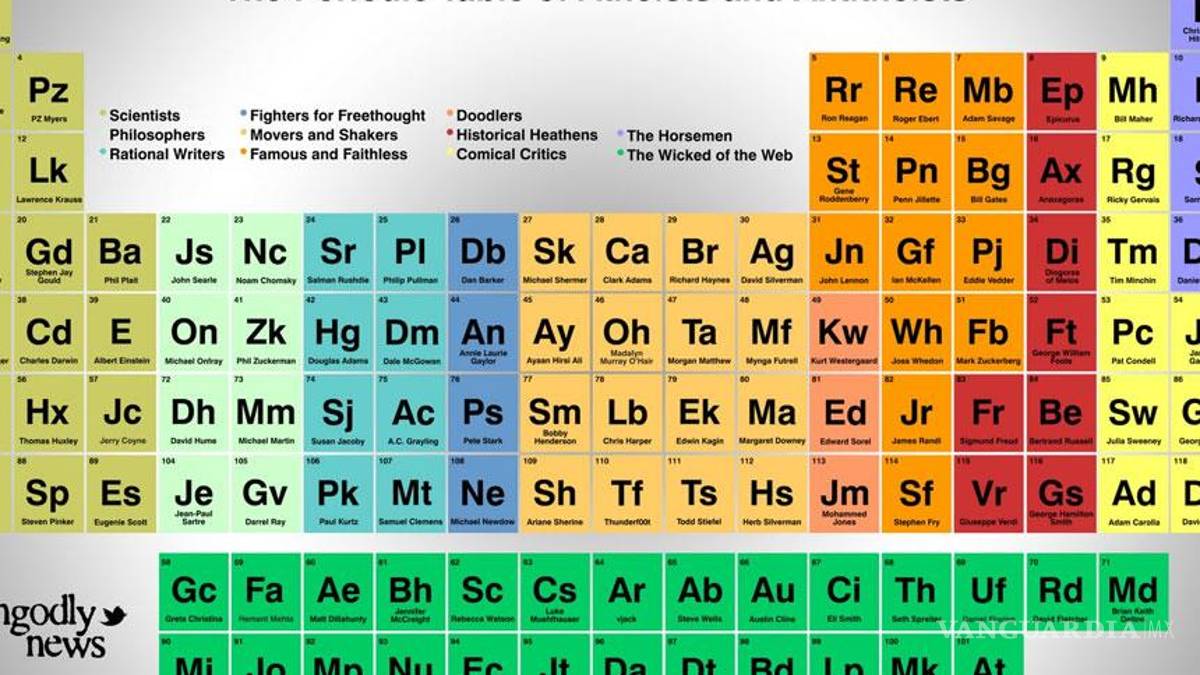Click the Pz PZ Myers tile
This screenshot has height=675, width=1200.
[x=48, y=93]
